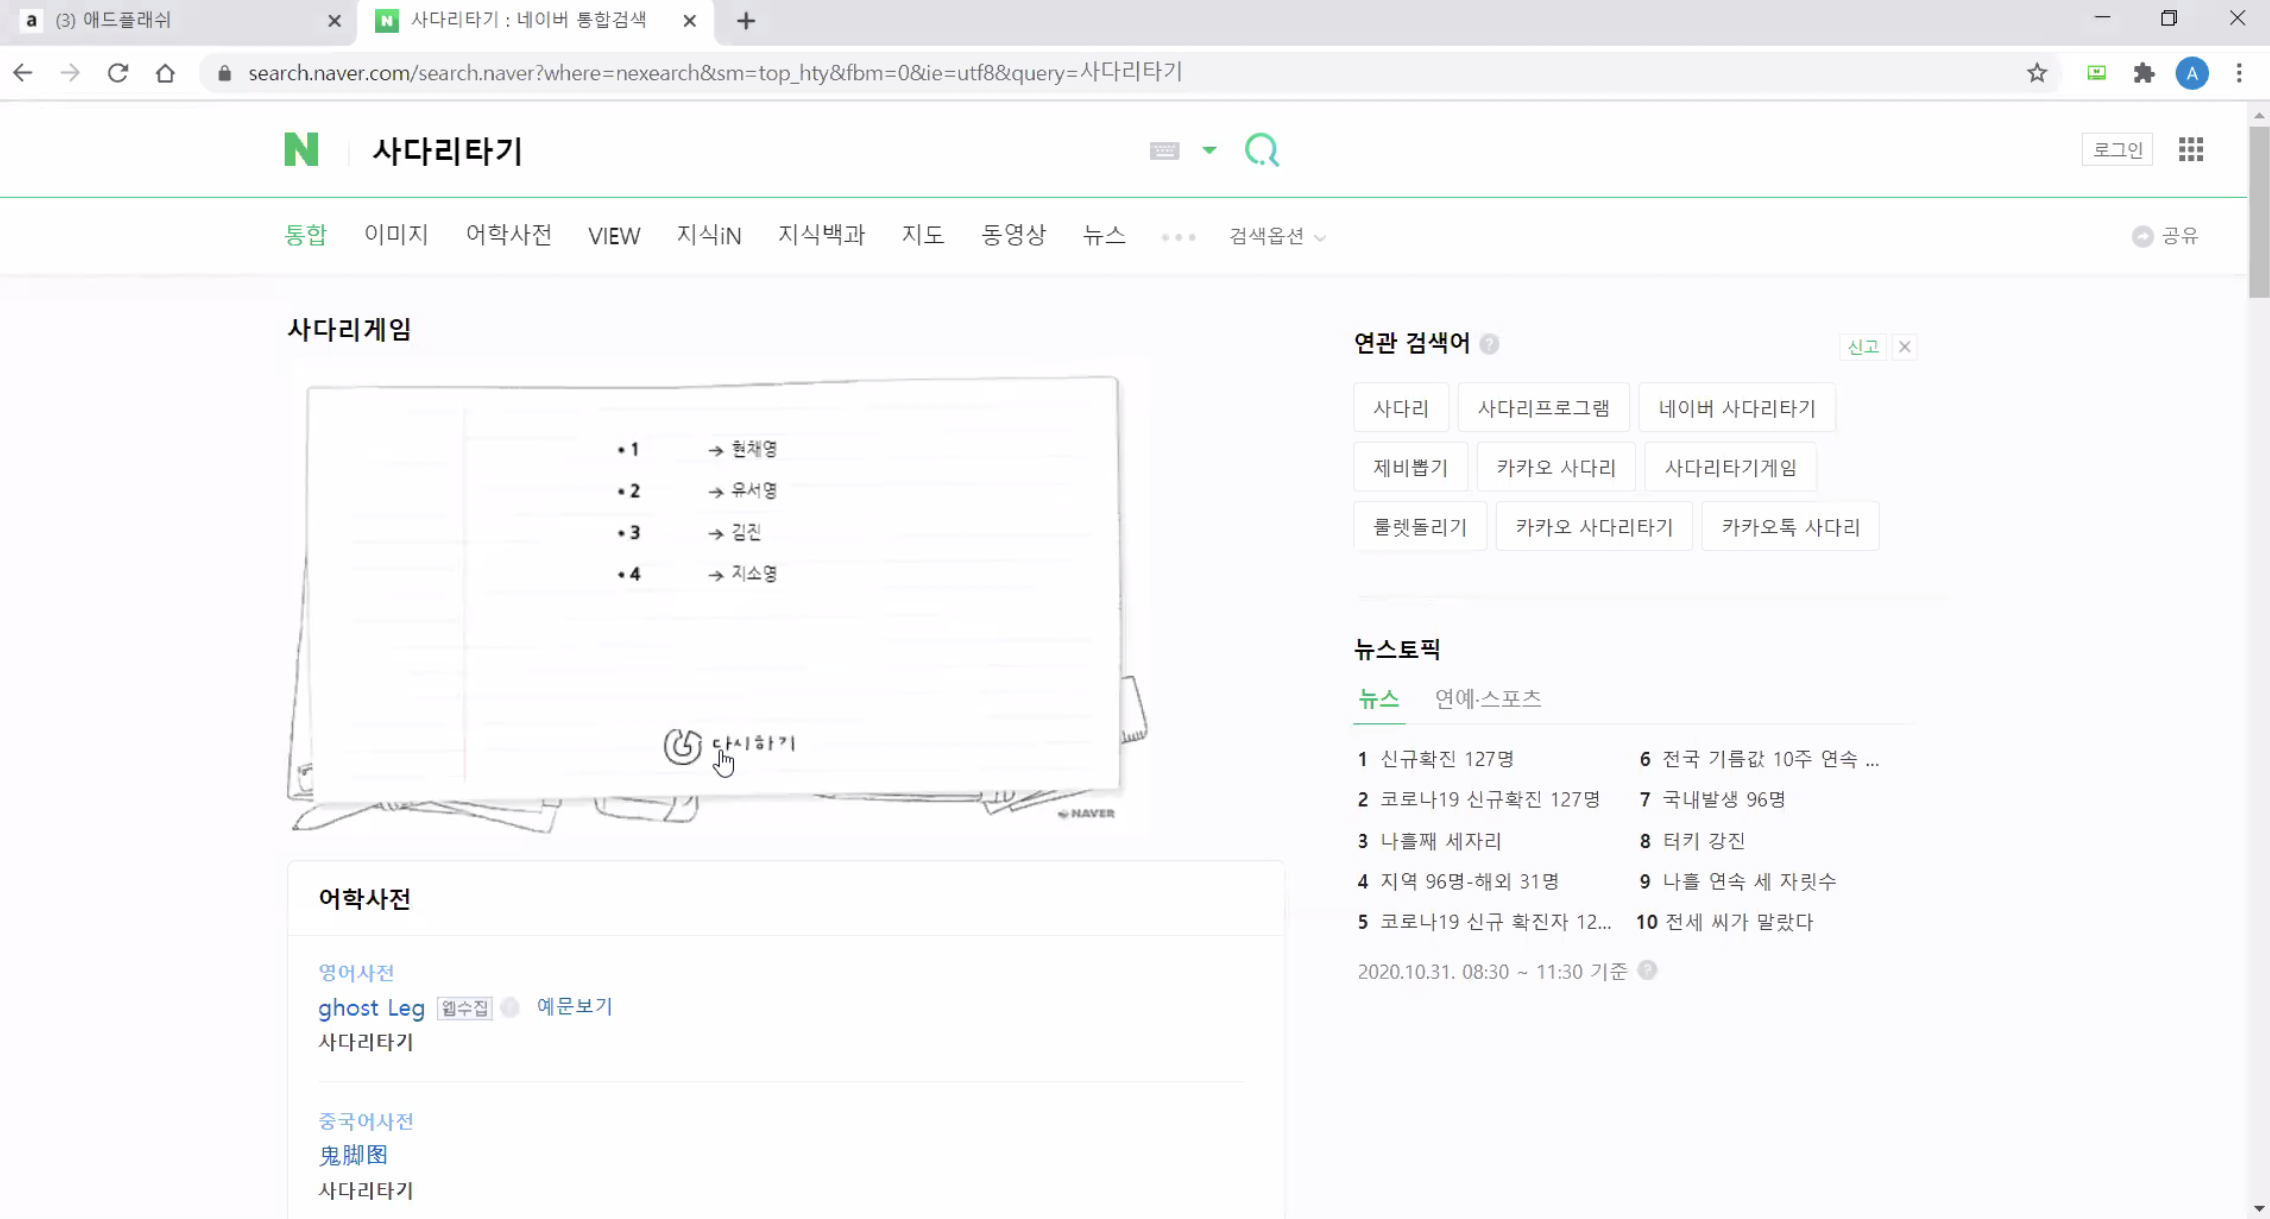Click related search 카카오 사다리
The image size is (2270, 1219).
tap(1556, 467)
